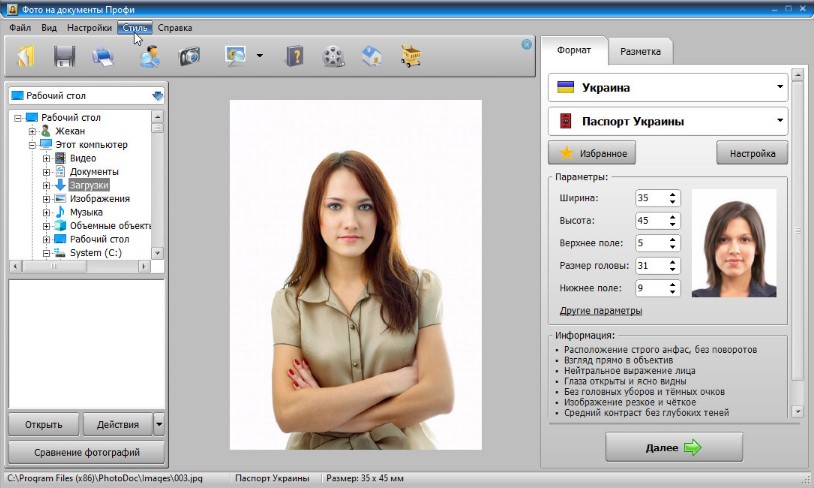Click the camera icon in toolbar

189,56
